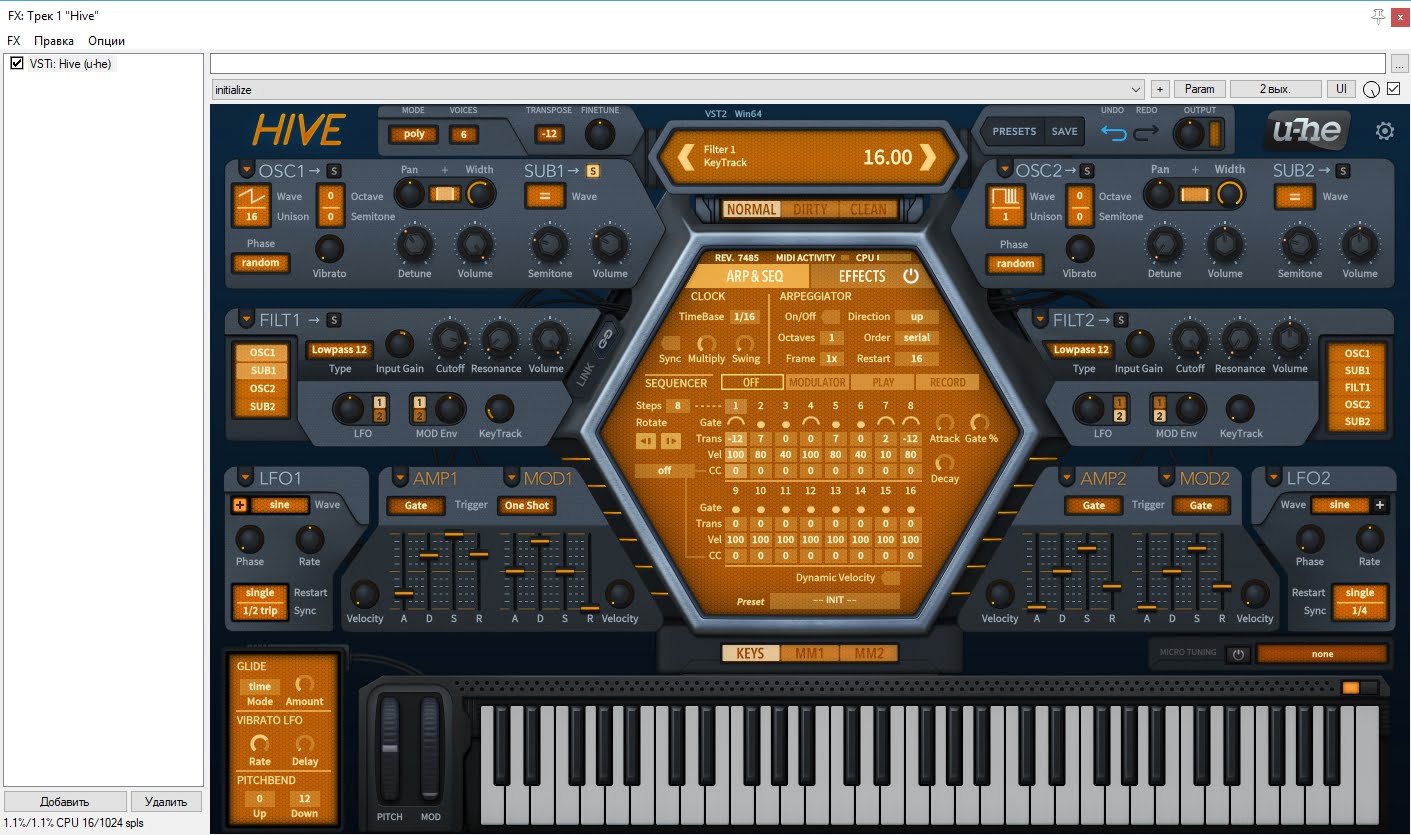Toggle the Effects power icon
Screen dimensions: 1411x835
point(910,276)
